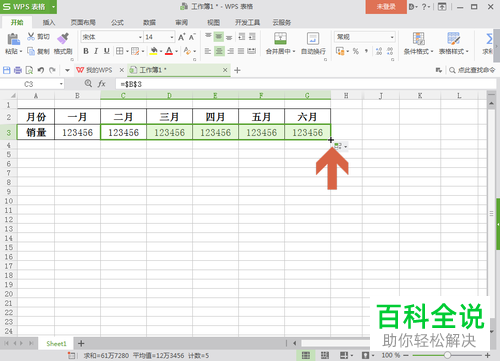Click the Print Preview icon
This screenshot has height=361, width=500.
(29, 70)
